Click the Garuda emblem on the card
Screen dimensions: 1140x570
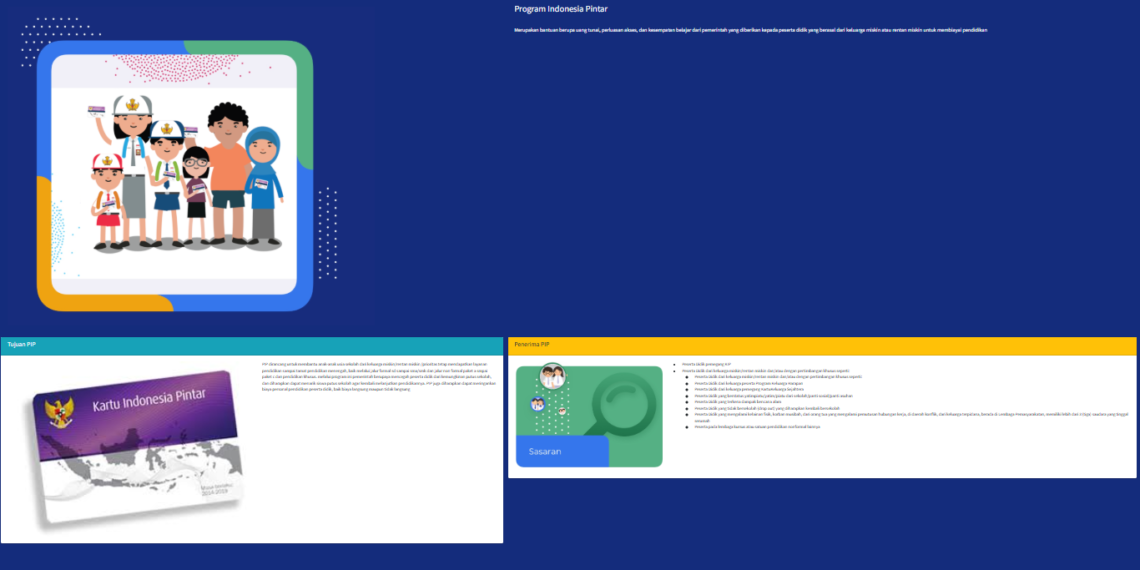point(59,413)
